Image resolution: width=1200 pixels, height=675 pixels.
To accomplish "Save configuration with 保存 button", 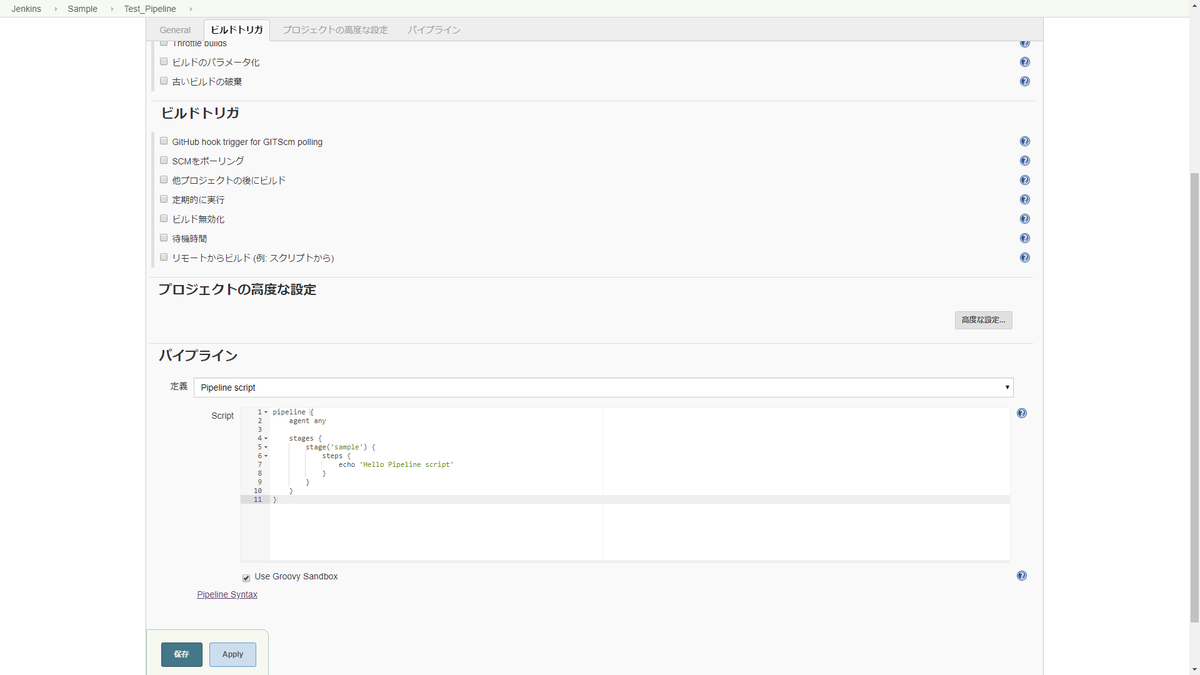I will (x=181, y=654).
